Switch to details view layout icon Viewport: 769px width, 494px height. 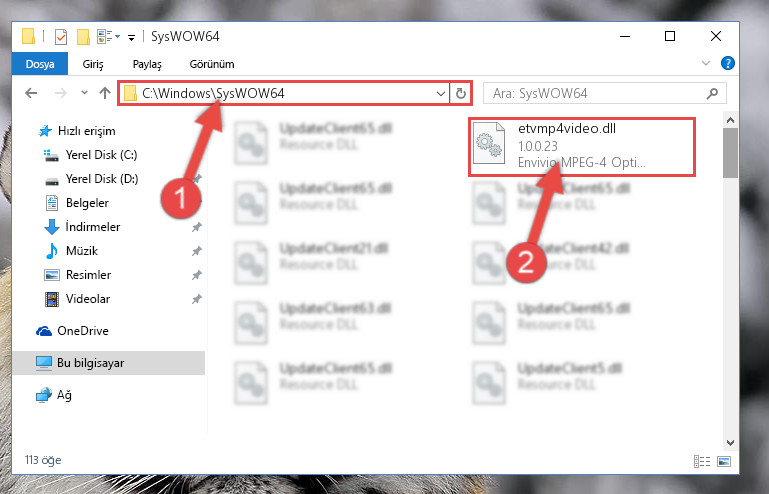(702, 461)
